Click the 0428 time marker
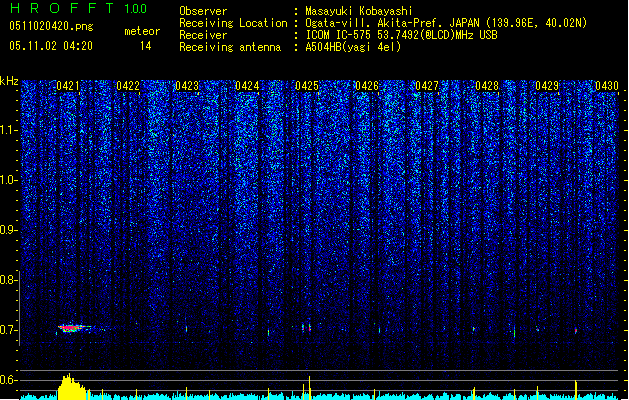629x400 pixels. 487,86
